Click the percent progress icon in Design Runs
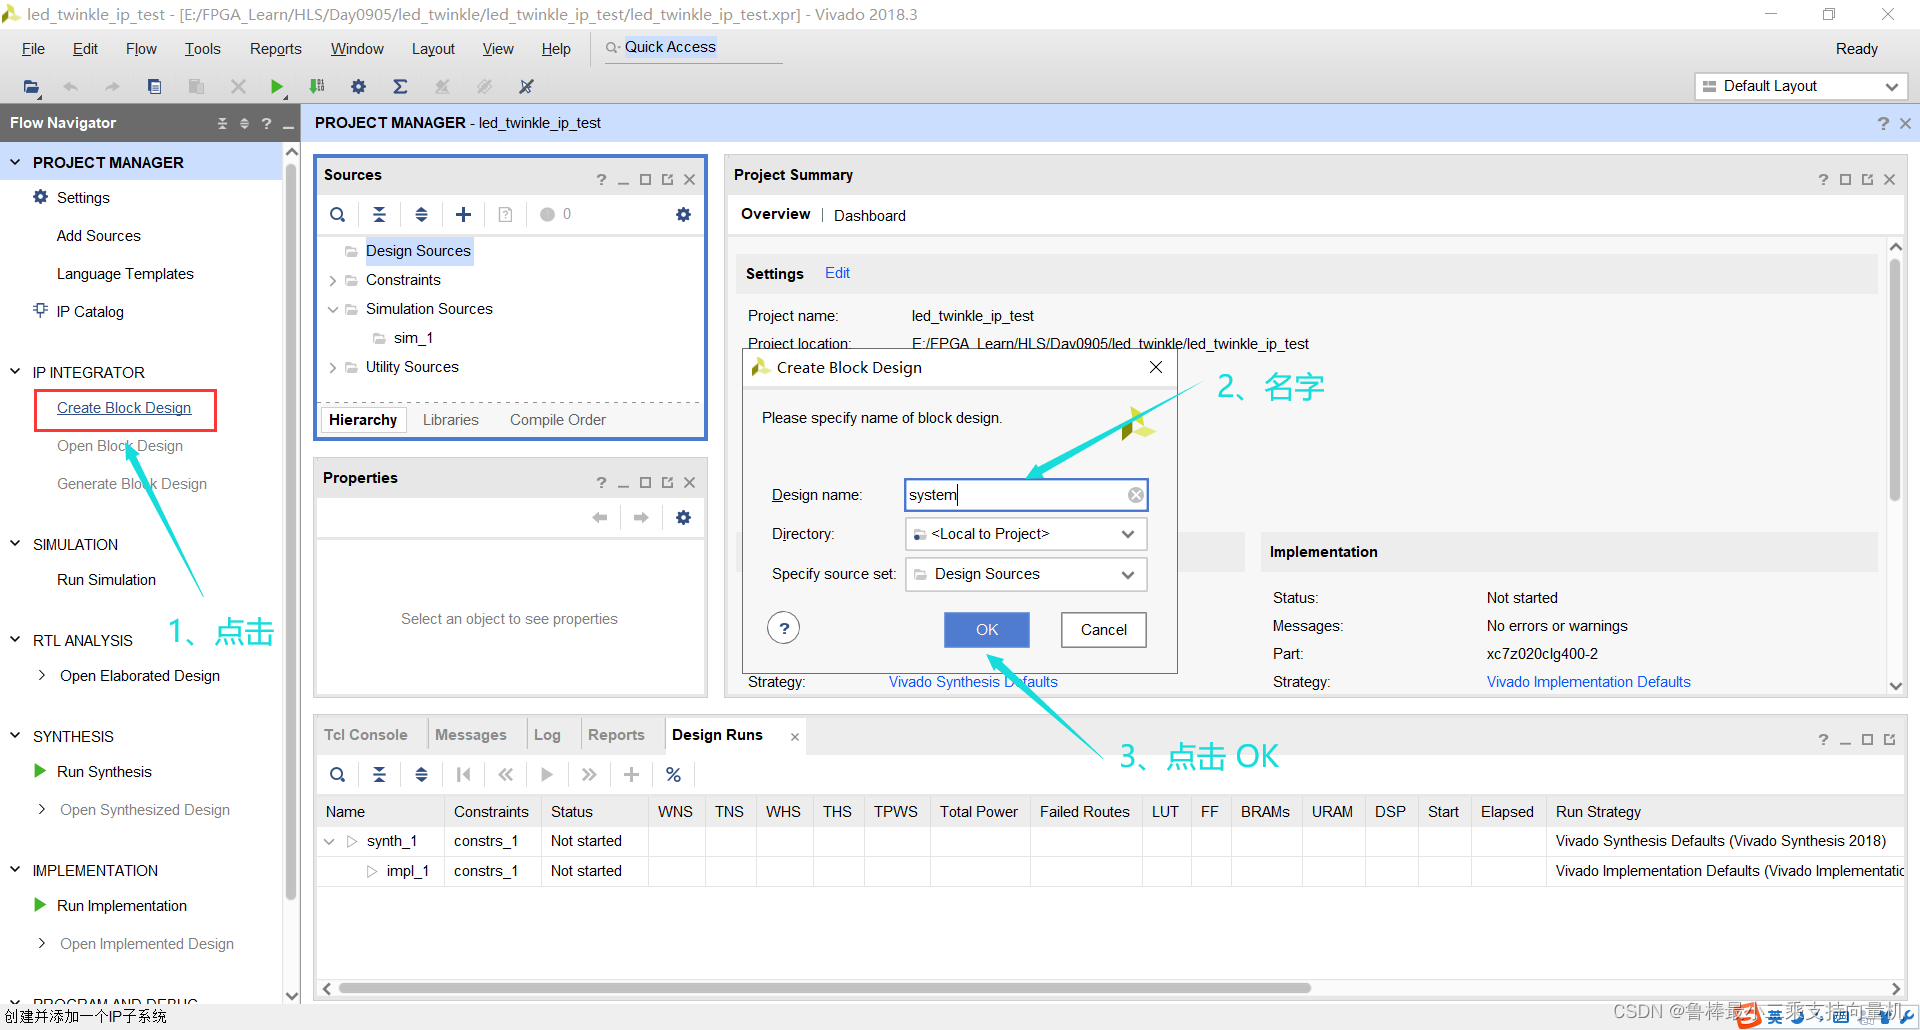The height and width of the screenshot is (1030, 1920). [x=674, y=774]
